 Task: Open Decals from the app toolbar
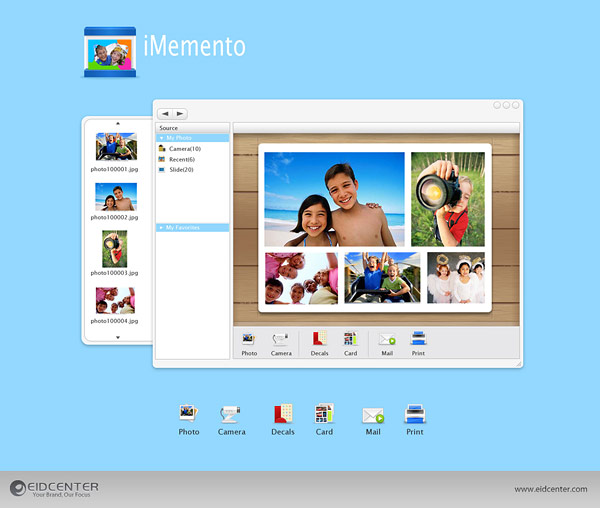point(320,339)
